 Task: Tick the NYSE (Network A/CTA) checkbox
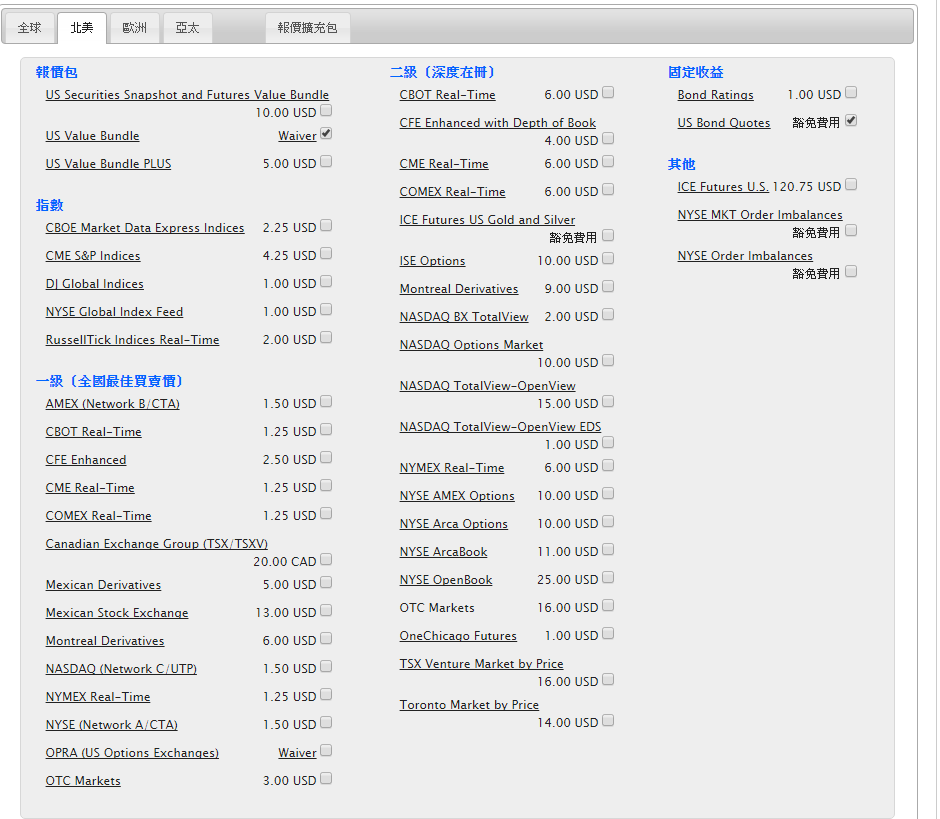coord(326,722)
